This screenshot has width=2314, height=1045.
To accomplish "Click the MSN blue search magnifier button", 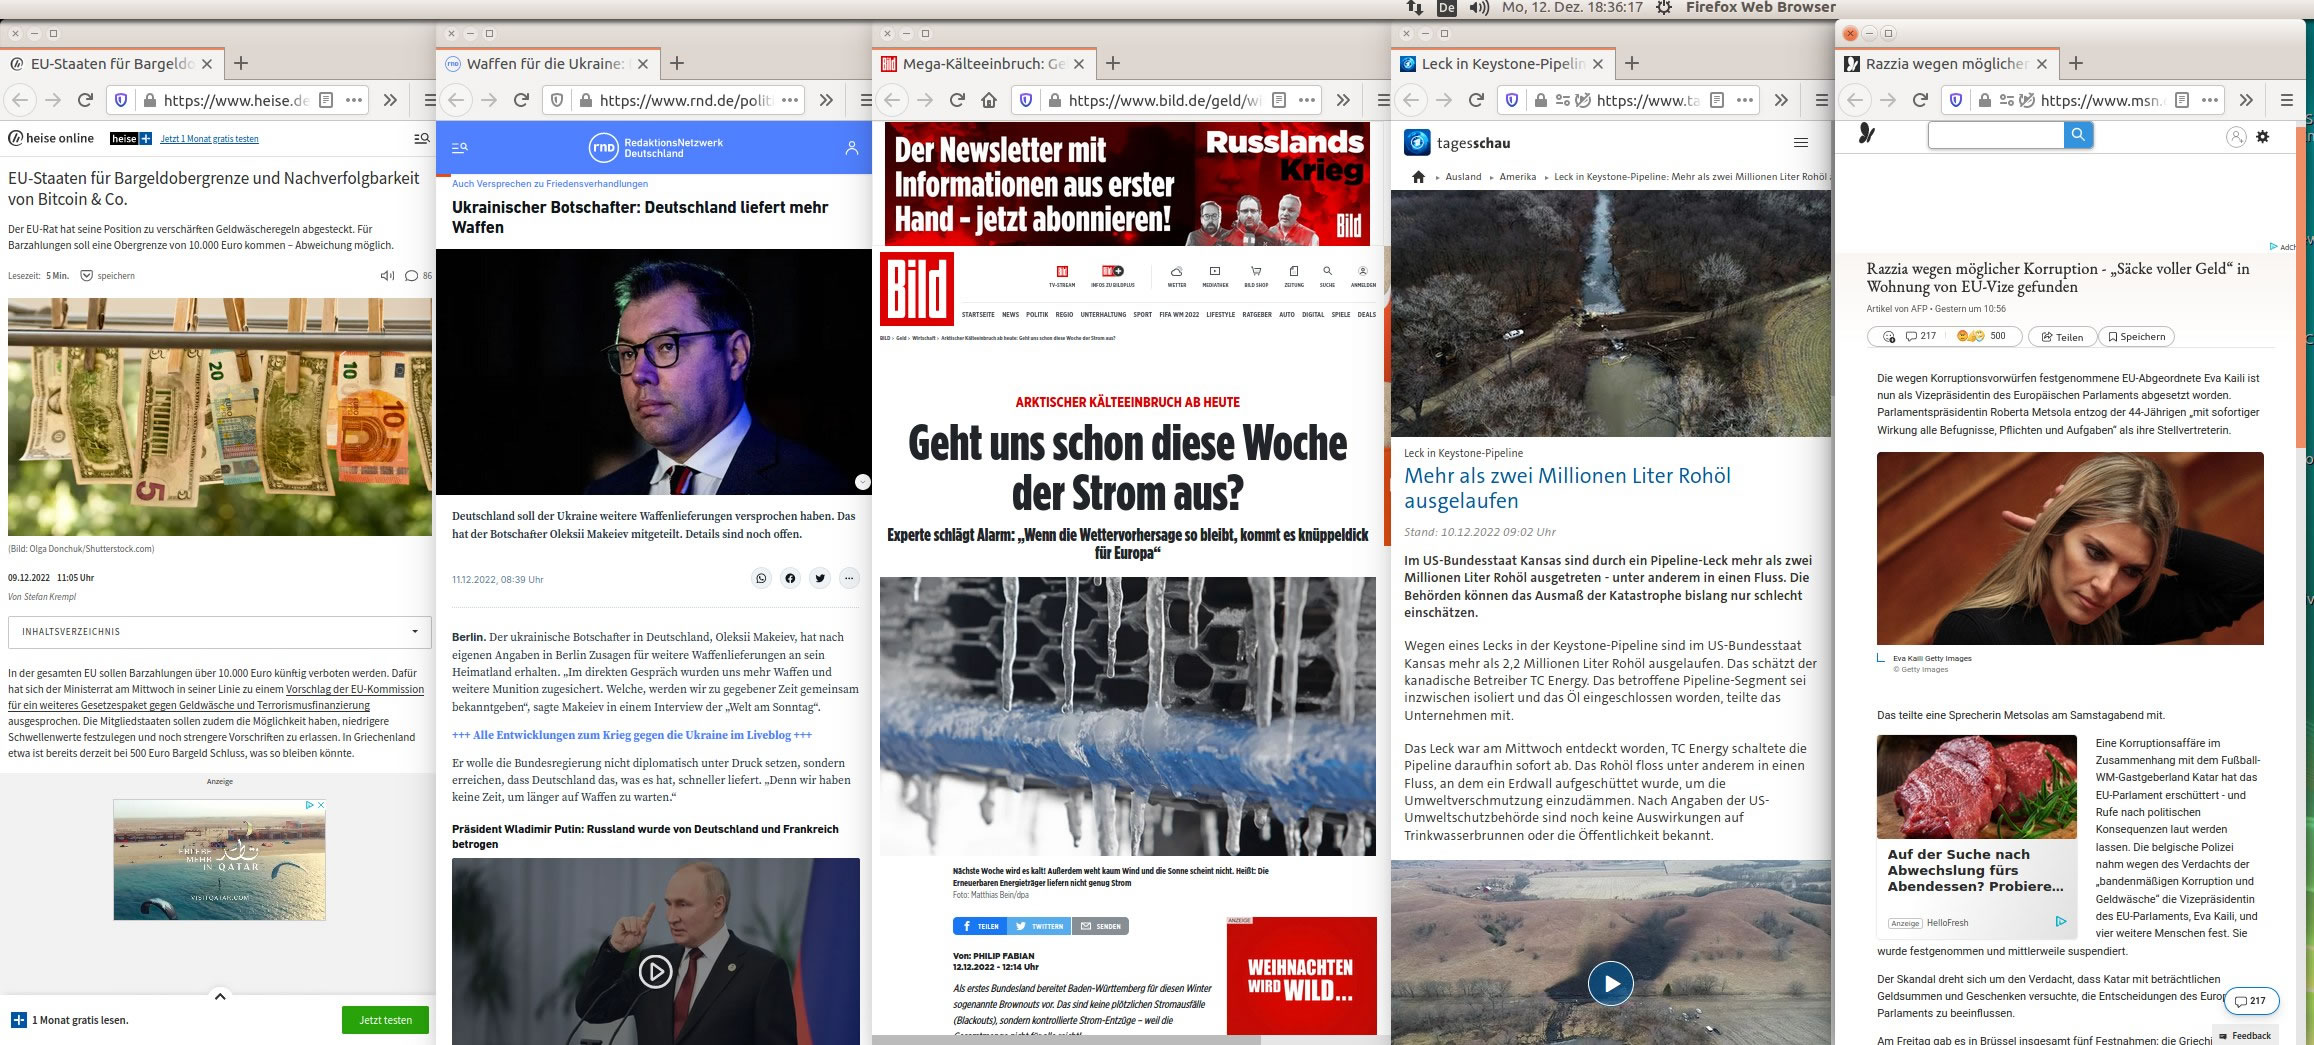I will (2077, 135).
